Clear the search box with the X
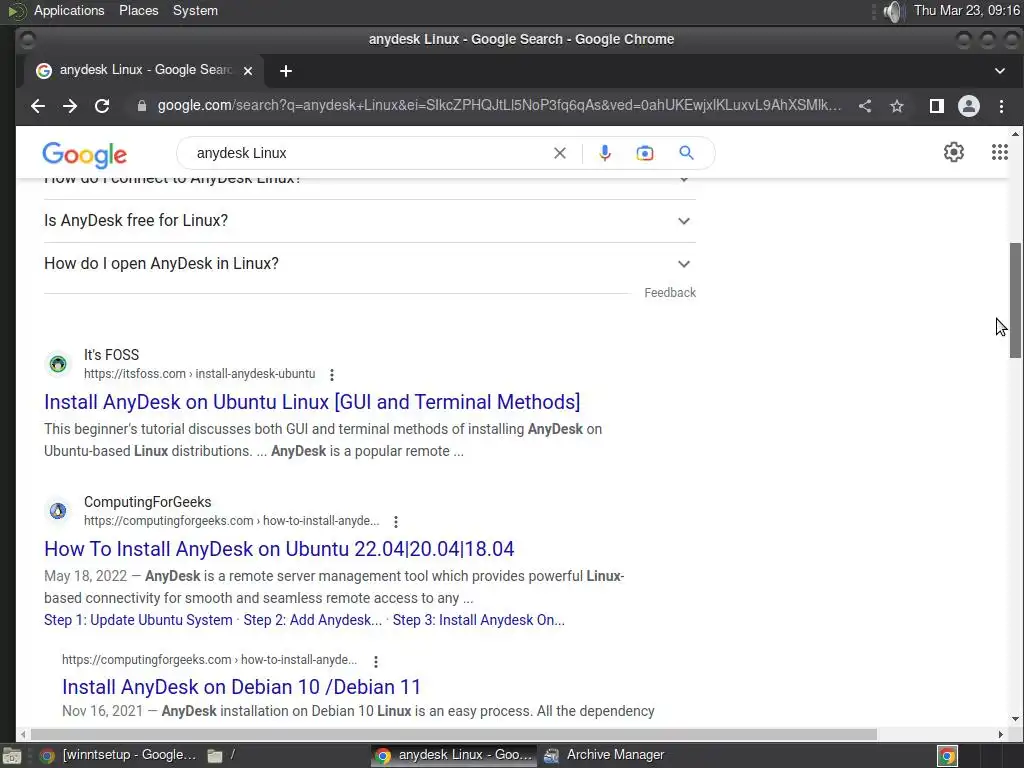Screen dimensions: 1024x768 [560, 153]
